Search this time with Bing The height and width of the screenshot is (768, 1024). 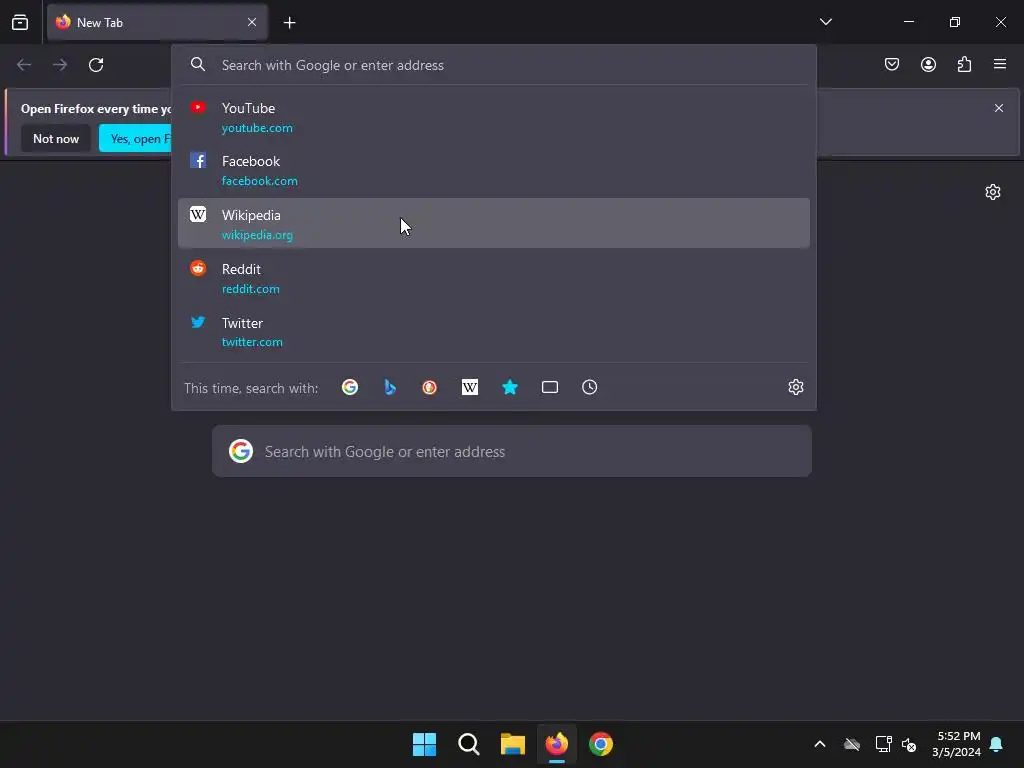pos(390,387)
